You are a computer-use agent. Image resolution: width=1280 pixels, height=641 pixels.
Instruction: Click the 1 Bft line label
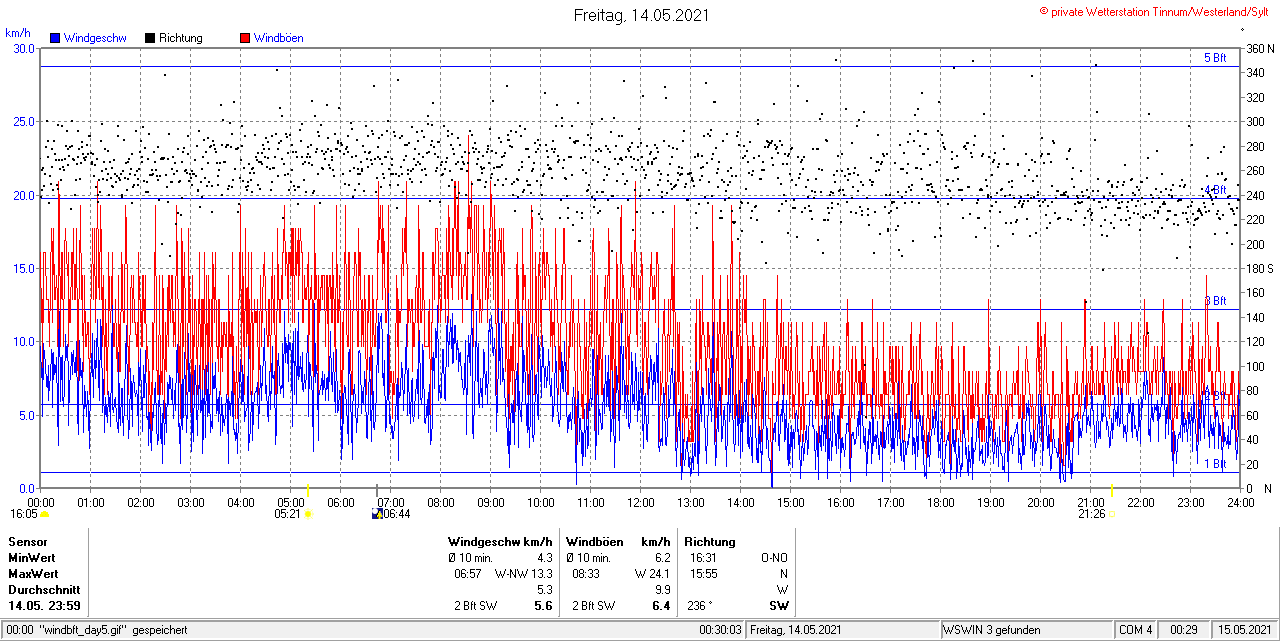(1214, 464)
